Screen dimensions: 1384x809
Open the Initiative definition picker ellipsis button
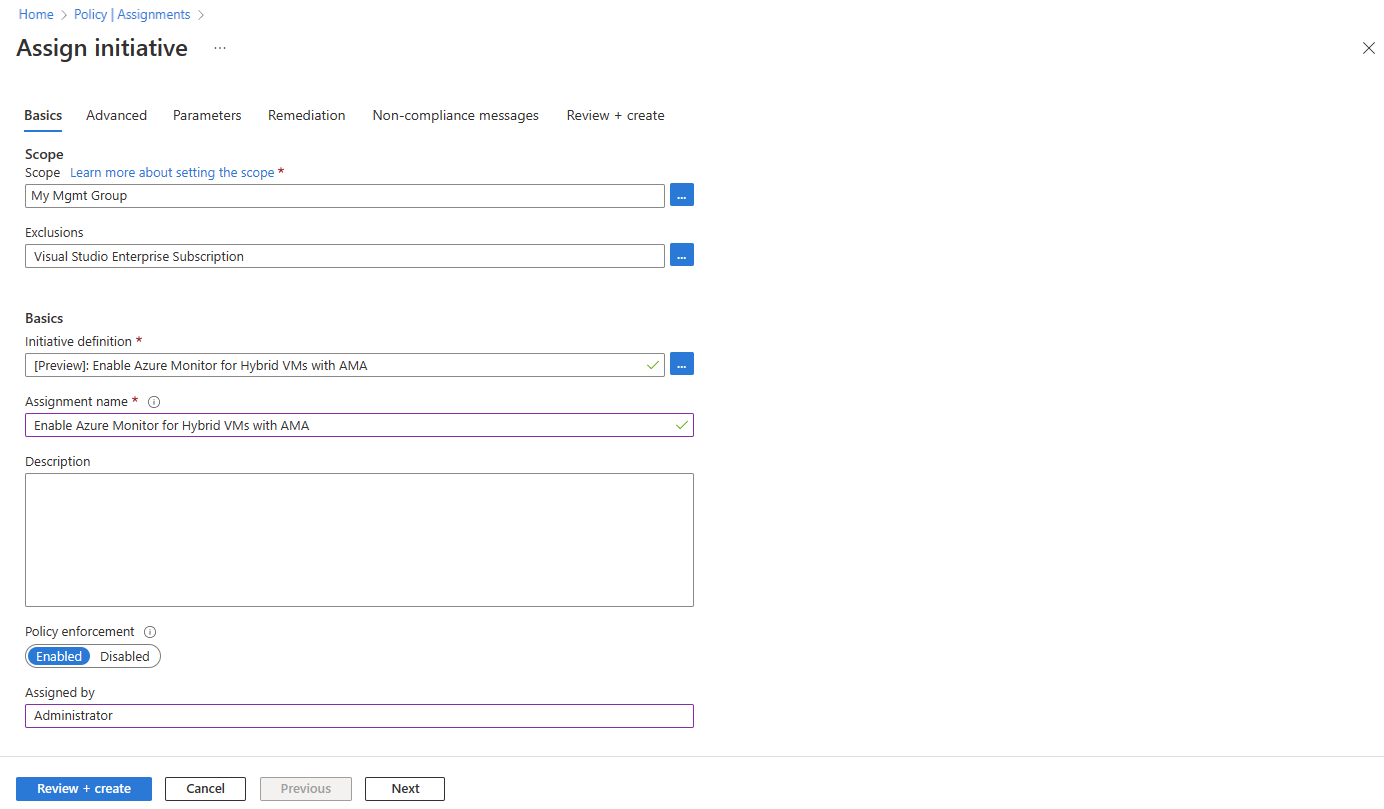click(x=681, y=364)
